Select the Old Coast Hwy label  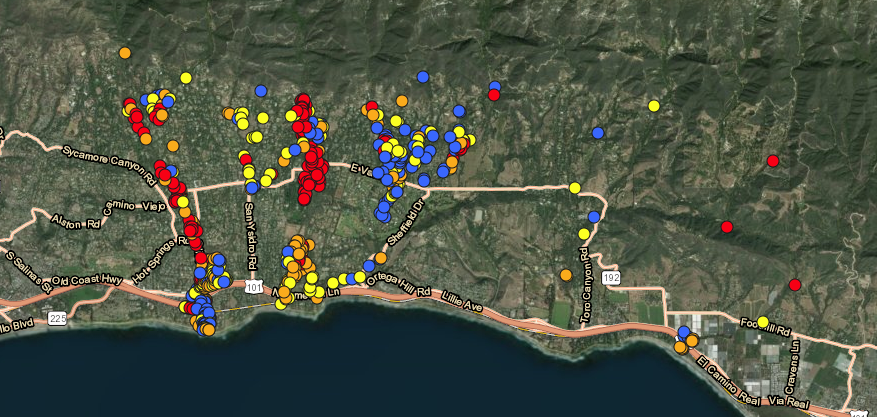point(88,281)
